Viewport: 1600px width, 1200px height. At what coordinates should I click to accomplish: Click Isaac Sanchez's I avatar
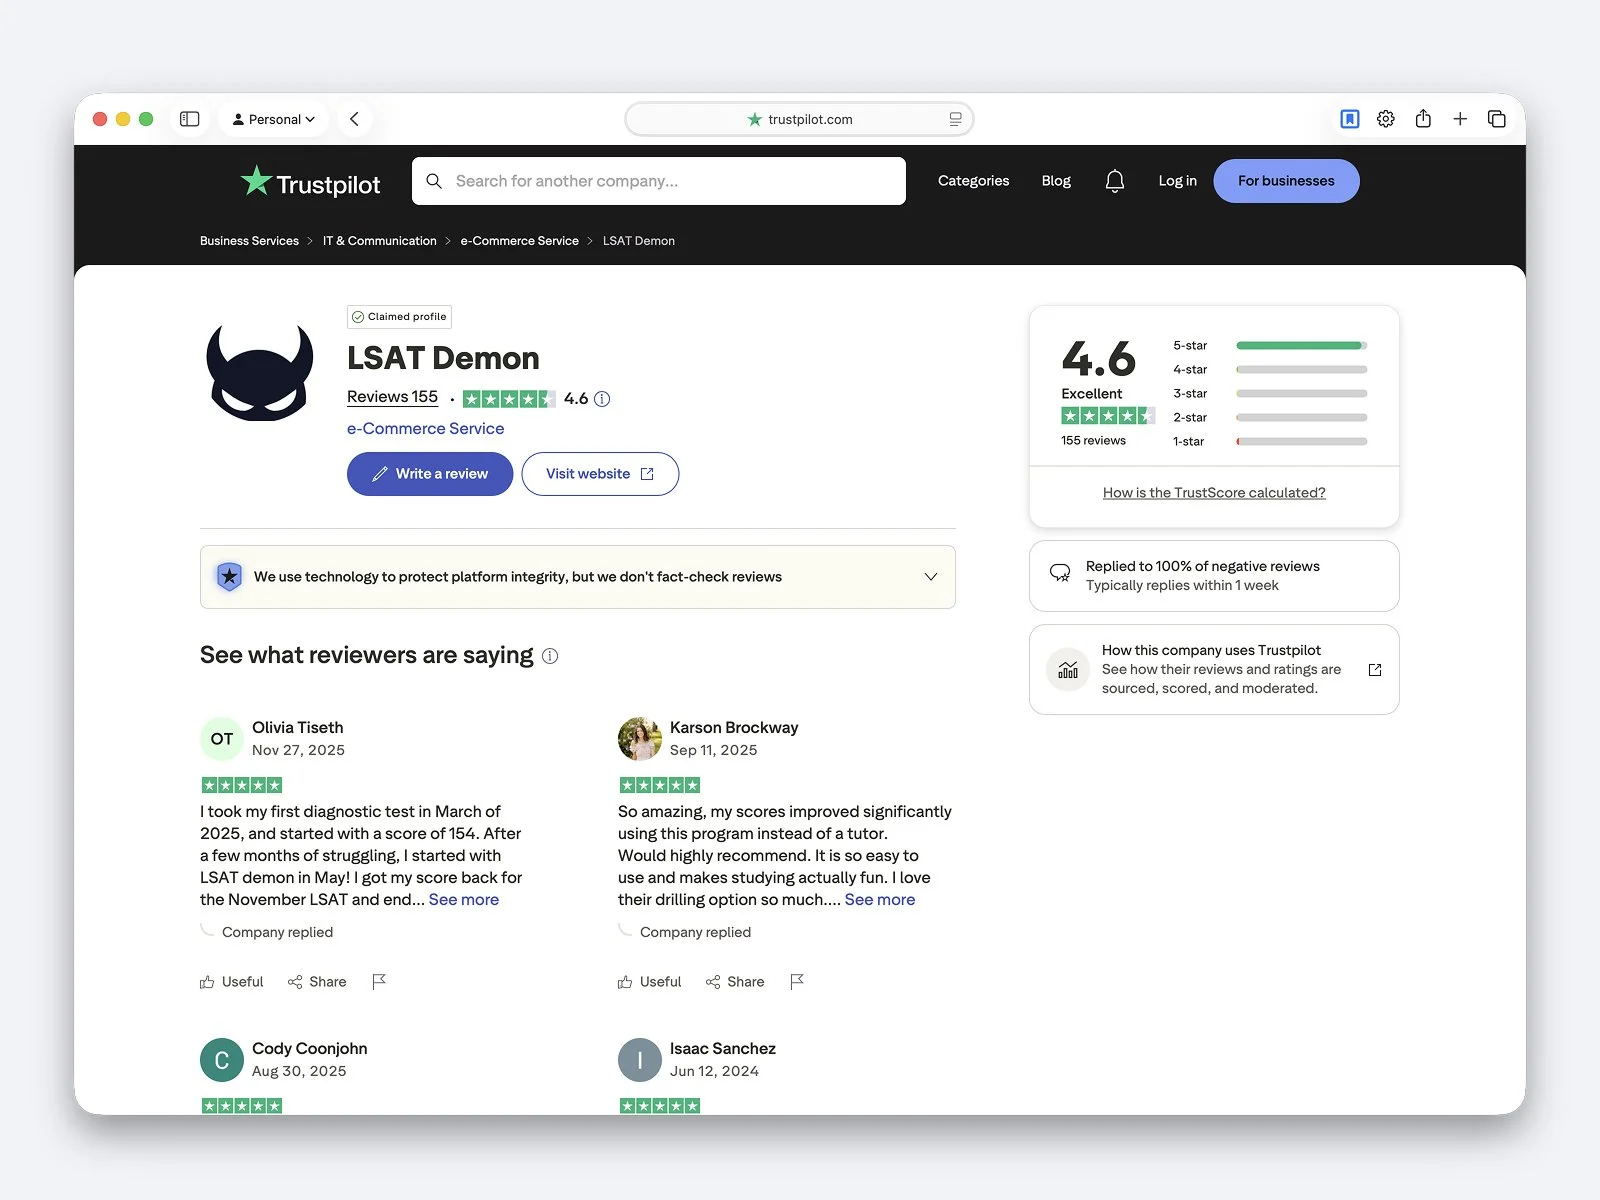(x=640, y=1060)
